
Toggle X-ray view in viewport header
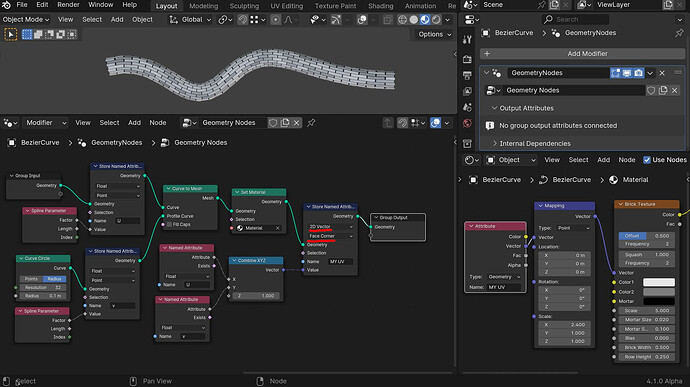[x=387, y=20]
